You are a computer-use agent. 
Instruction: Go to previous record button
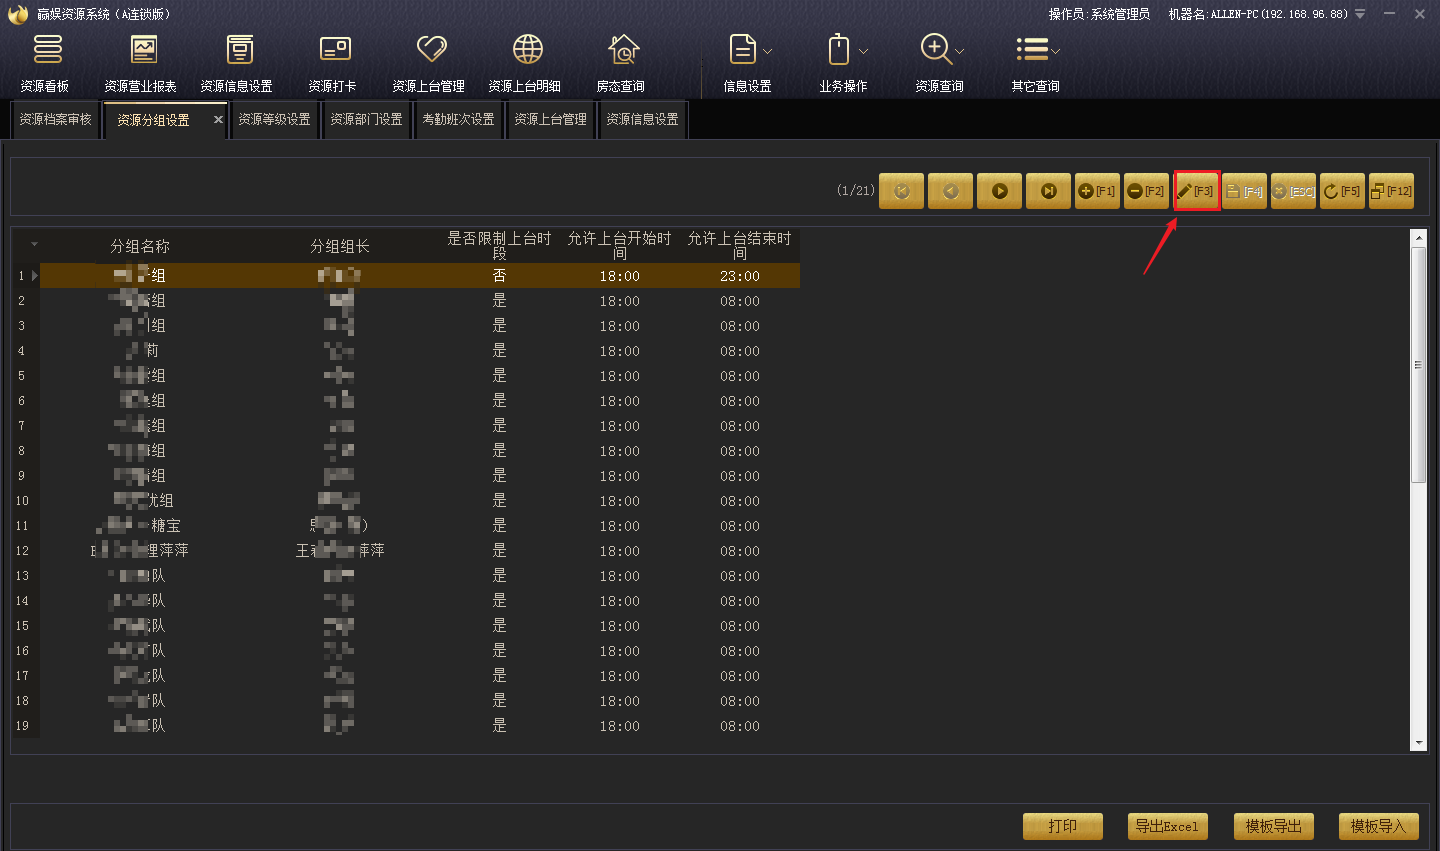(951, 191)
